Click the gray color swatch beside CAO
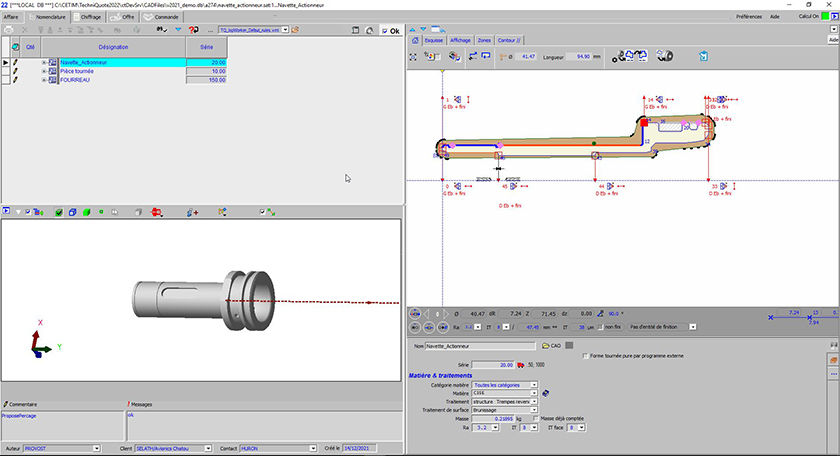The image size is (840, 456). tap(570, 346)
